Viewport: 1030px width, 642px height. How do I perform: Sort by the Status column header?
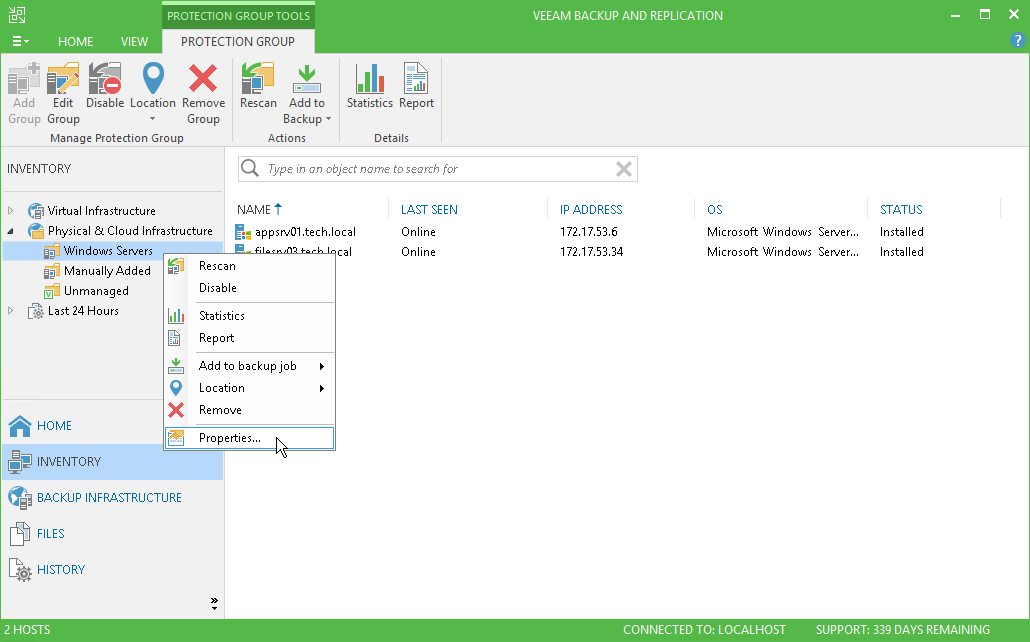[x=901, y=210]
